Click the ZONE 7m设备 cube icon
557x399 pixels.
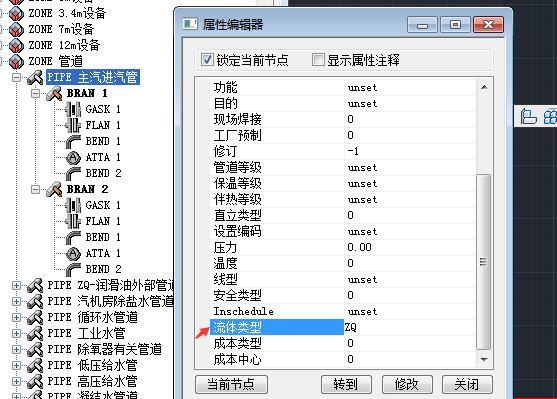pos(16,29)
